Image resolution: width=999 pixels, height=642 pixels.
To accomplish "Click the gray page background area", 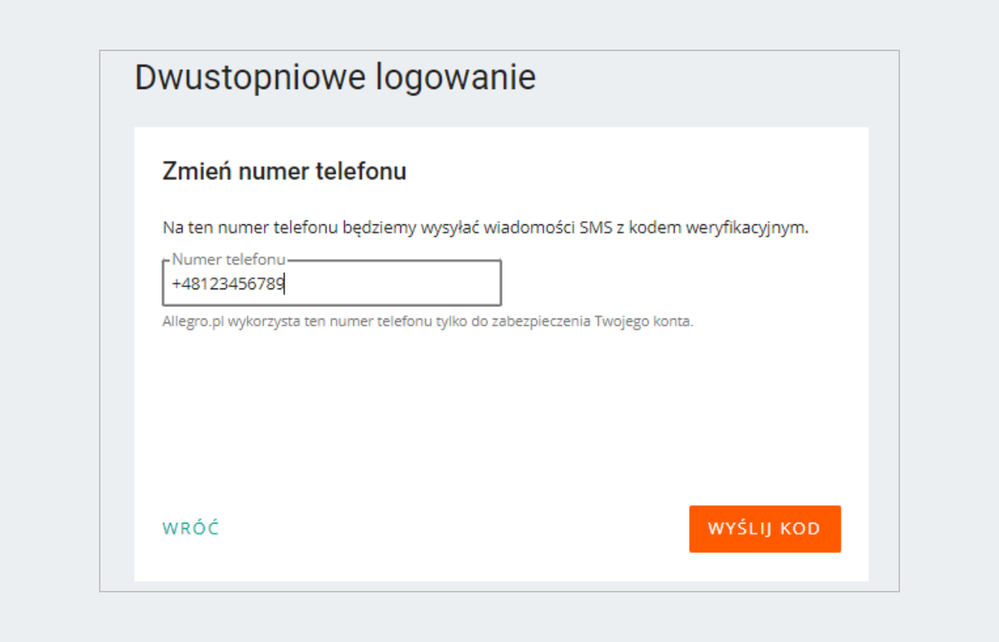I will 50,320.
